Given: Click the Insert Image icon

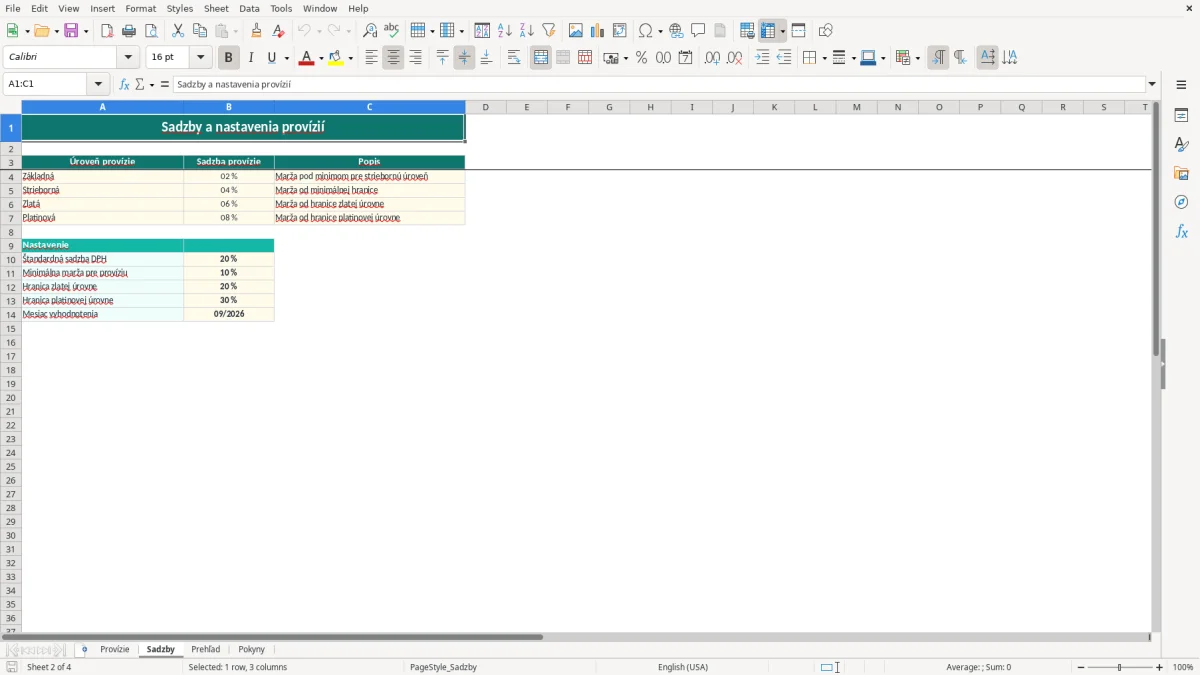Looking at the screenshot, I should (576, 31).
